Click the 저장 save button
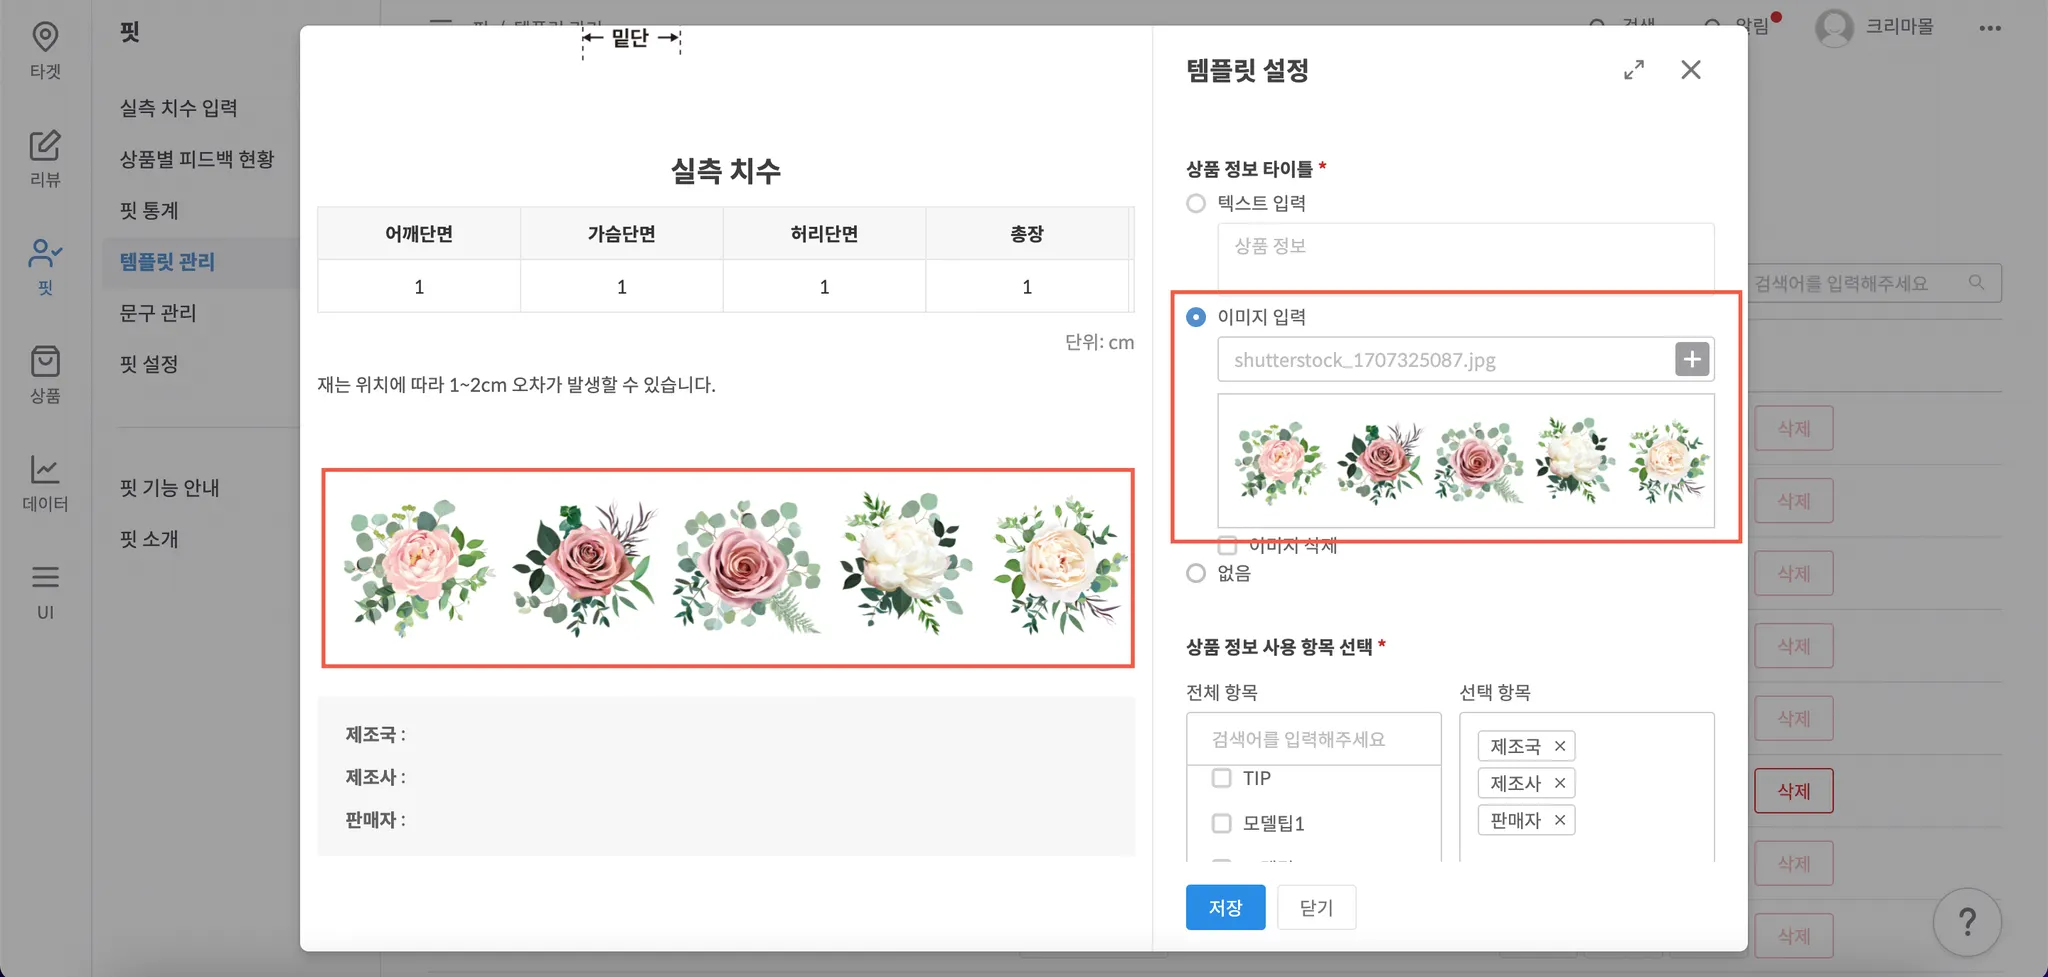The height and width of the screenshot is (977, 2048). coord(1225,907)
